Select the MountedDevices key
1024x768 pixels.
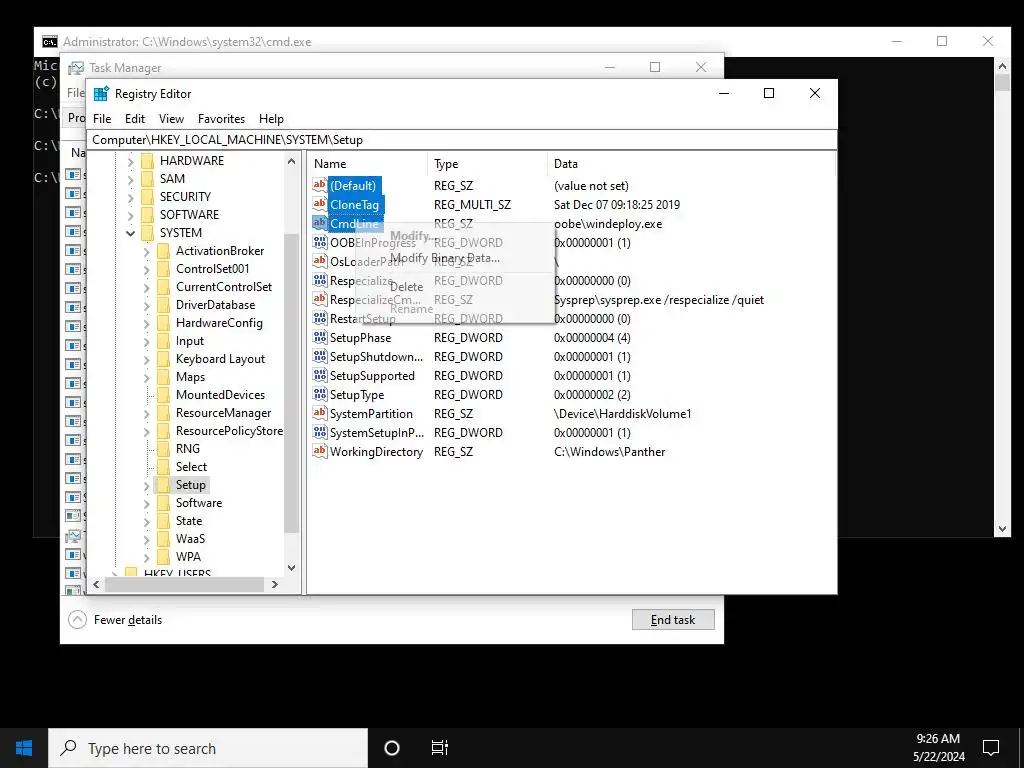tap(220, 395)
